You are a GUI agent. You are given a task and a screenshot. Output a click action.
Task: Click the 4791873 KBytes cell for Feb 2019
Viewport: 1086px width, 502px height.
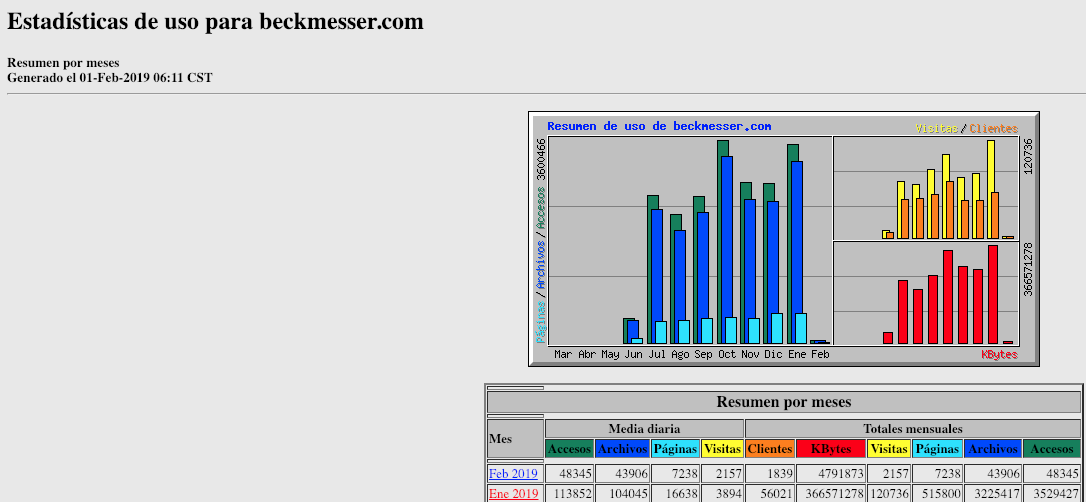tap(831, 473)
